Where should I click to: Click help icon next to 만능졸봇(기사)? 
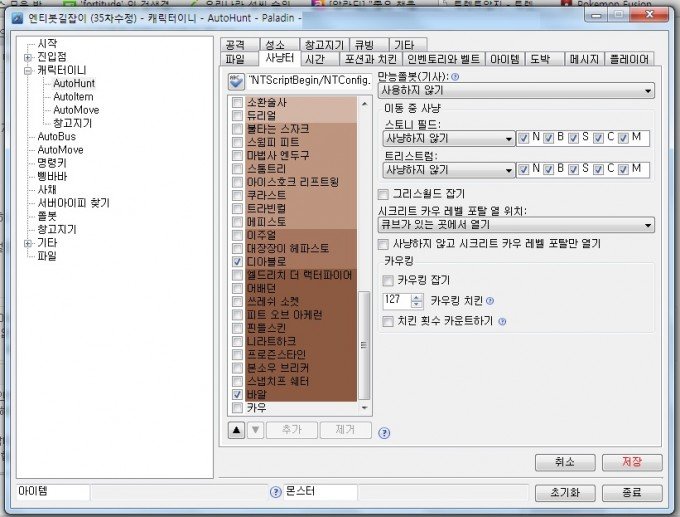(456, 77)
